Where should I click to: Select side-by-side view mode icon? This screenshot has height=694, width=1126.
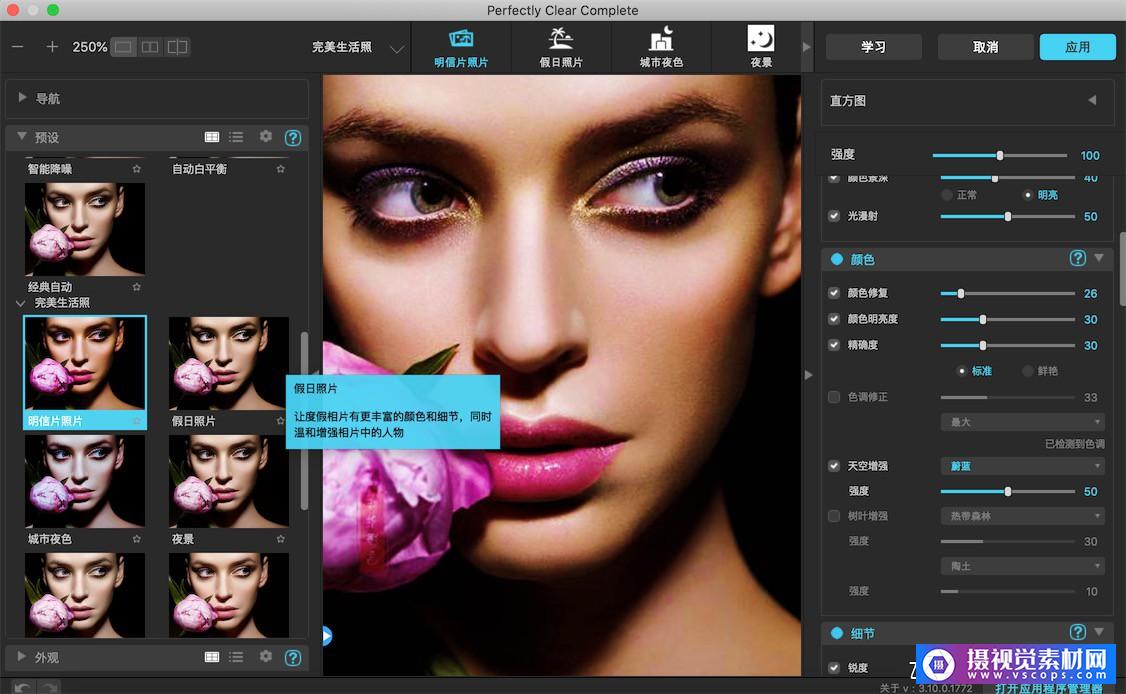(x=150, y=47)
